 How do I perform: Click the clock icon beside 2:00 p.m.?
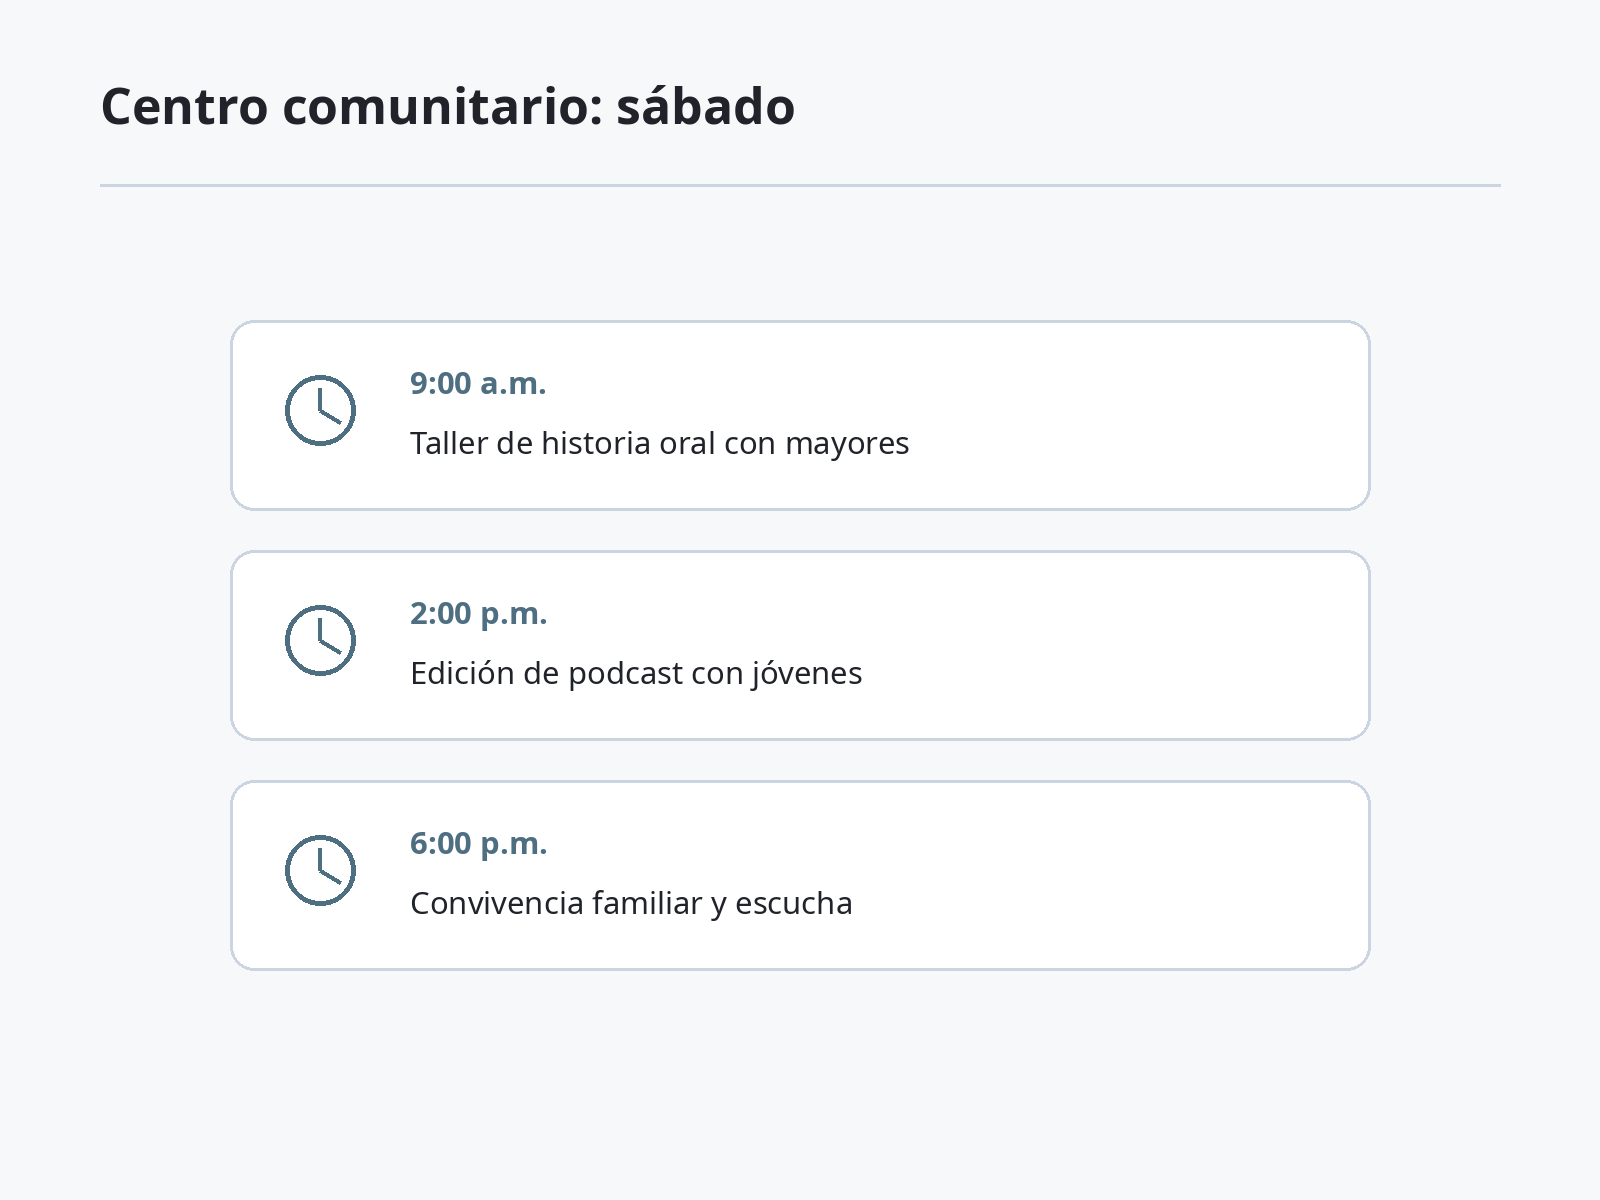pyautogui.click(x=320, y=640)
